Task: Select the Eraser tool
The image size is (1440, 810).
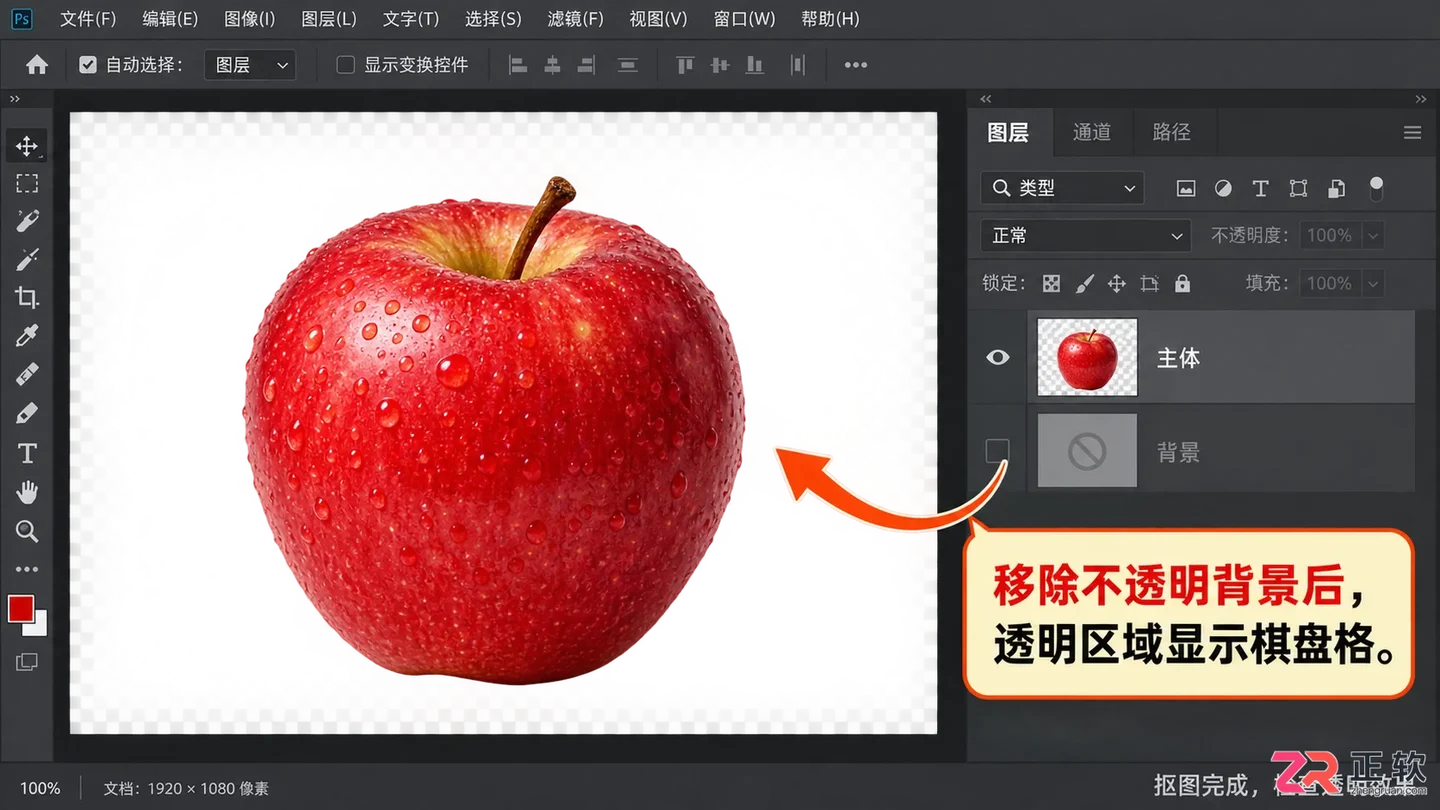Action: click(x=27, y=413)
